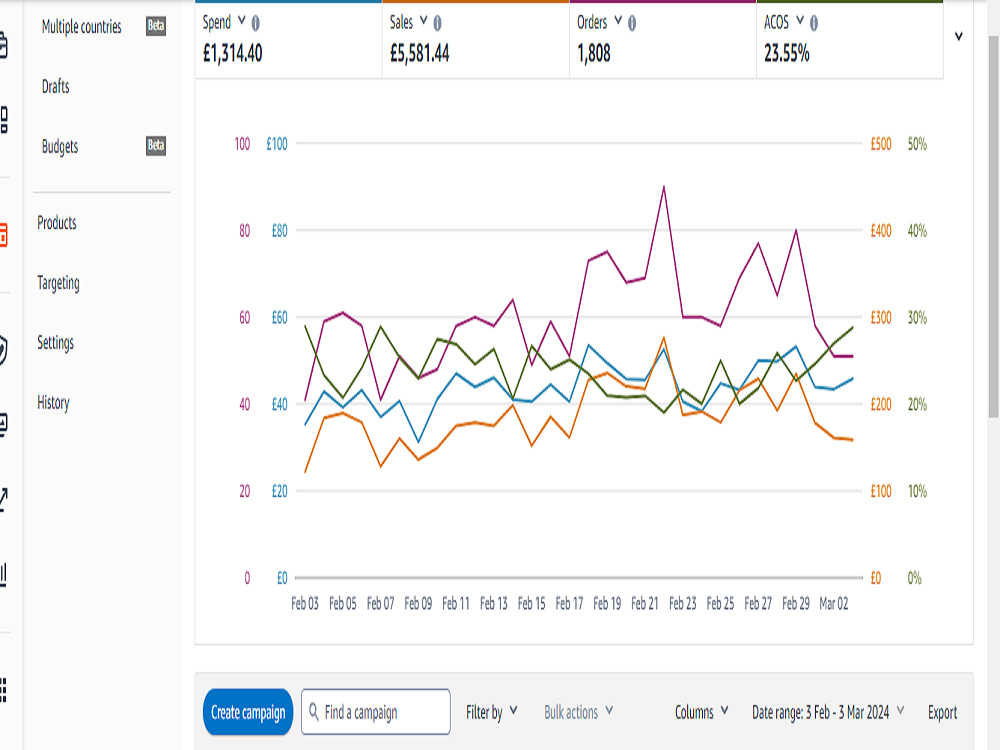Click the bar chart reports icon in left rail
This screenshot has height=750, width=1000.
coord(3,574)
